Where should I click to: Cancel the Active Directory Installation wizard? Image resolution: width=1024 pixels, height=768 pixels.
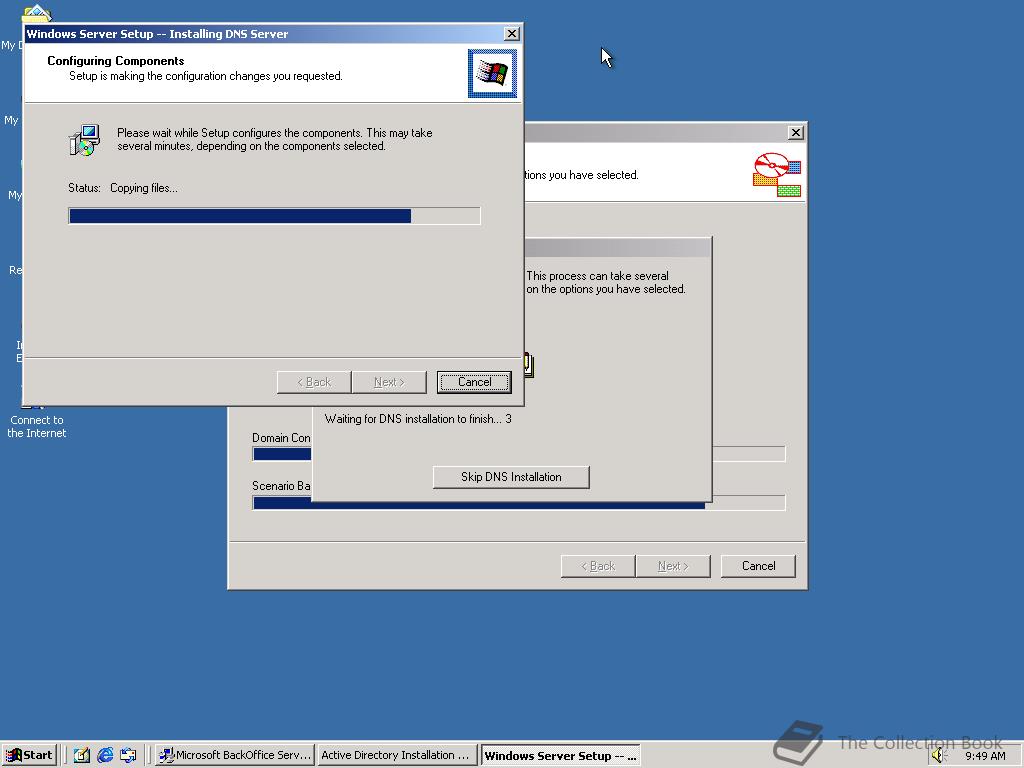(758, 566)
